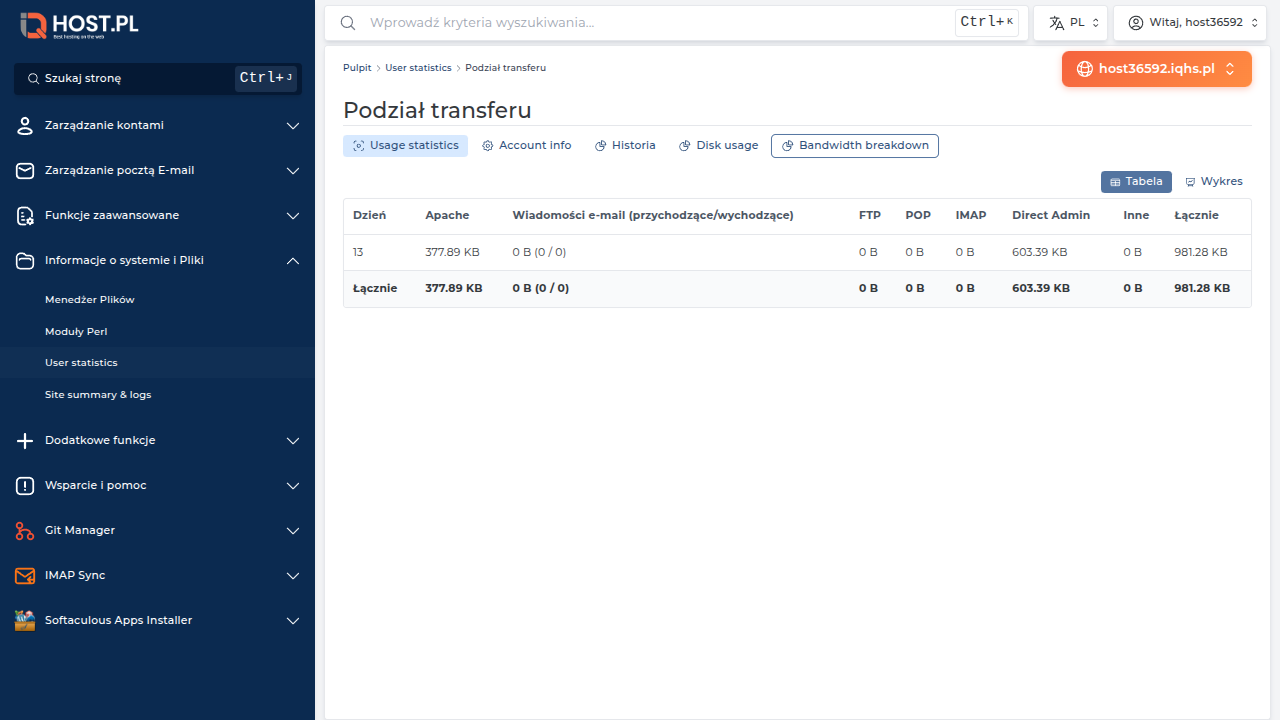Screen dimensions: 1280x720
Task: Focus the Szukaj stronę search field
Action: 158,78
